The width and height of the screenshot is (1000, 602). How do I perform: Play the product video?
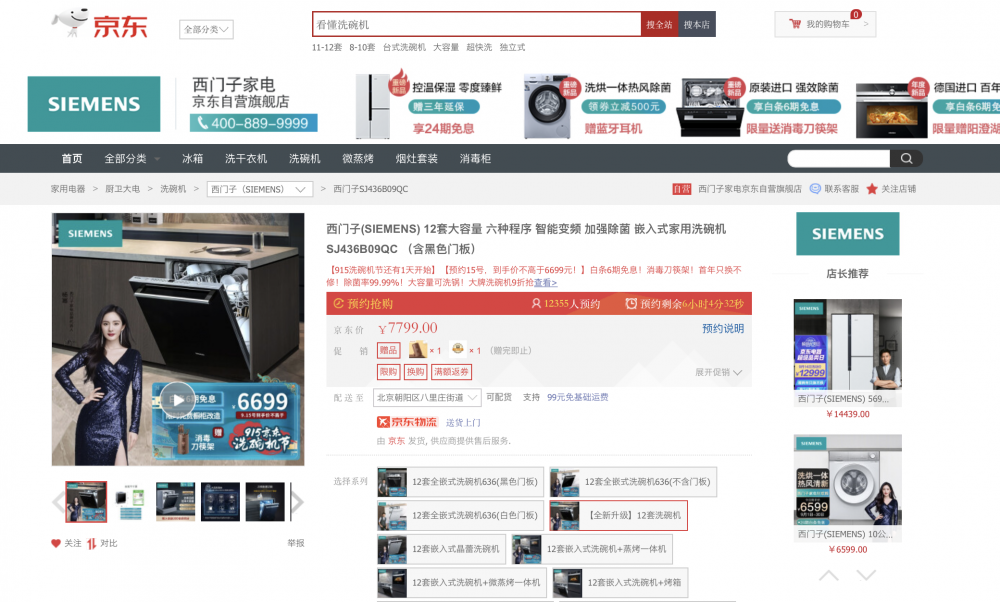(177, 400)
